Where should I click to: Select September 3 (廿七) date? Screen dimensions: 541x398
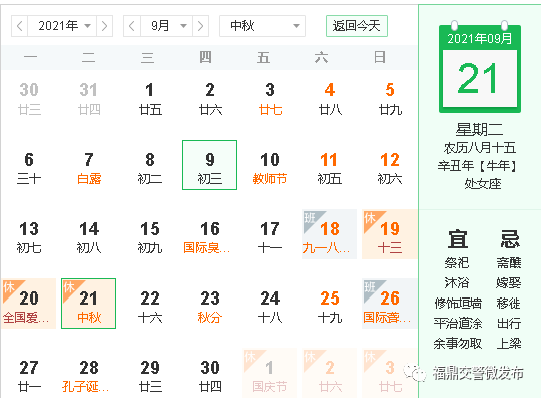pos(270,99)
